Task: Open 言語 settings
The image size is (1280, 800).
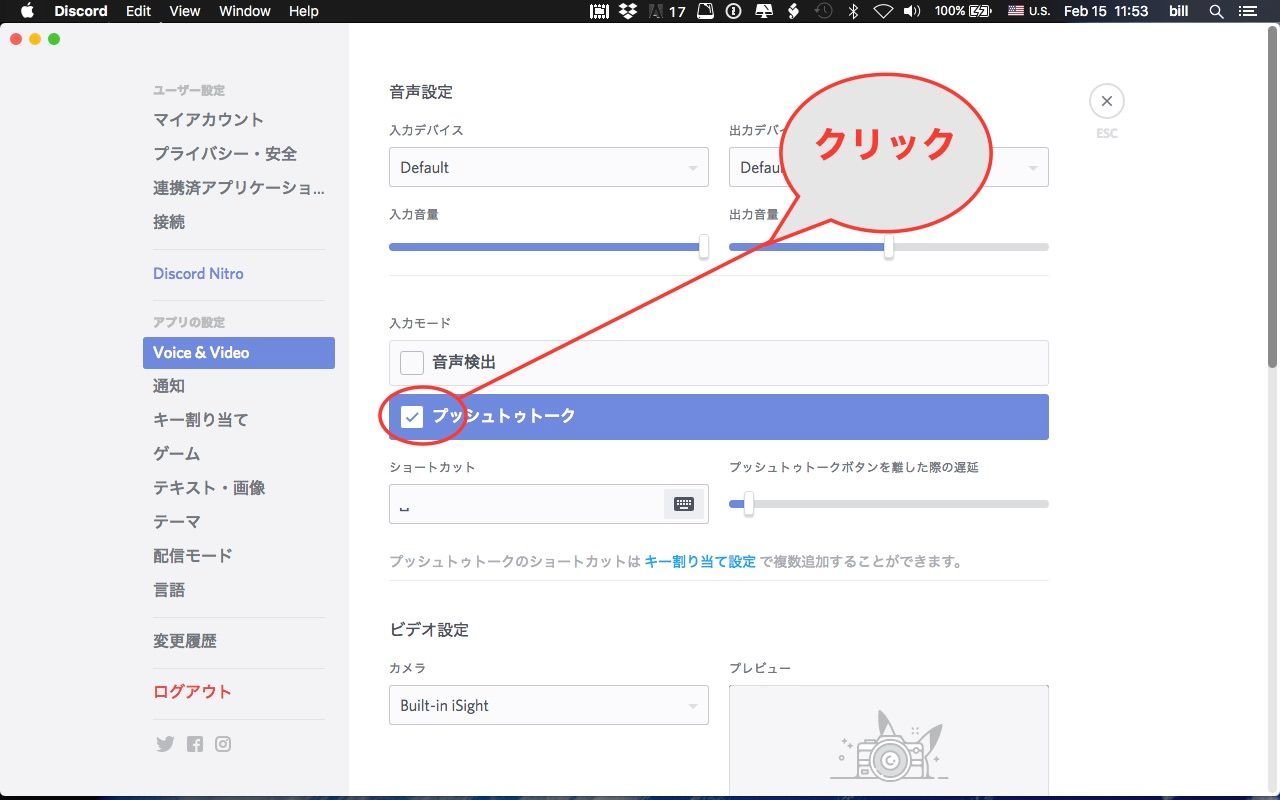Action: pos(169,590)
